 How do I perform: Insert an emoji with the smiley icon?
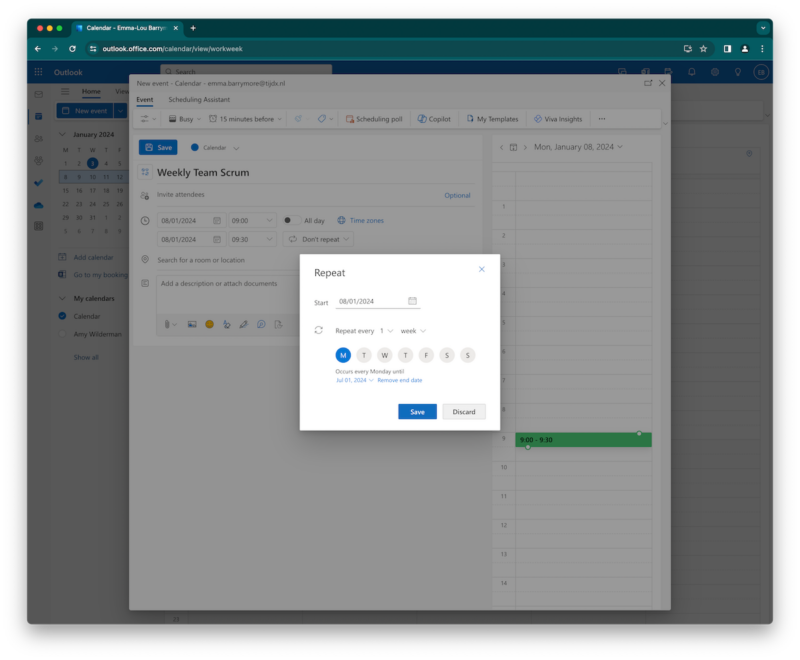(209, 324)
